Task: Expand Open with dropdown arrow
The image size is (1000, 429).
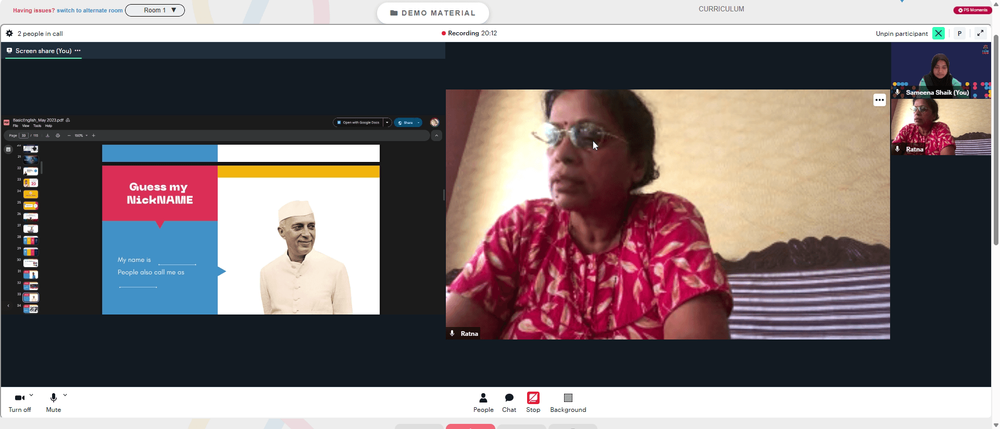Action: click(x=387, y=122)
